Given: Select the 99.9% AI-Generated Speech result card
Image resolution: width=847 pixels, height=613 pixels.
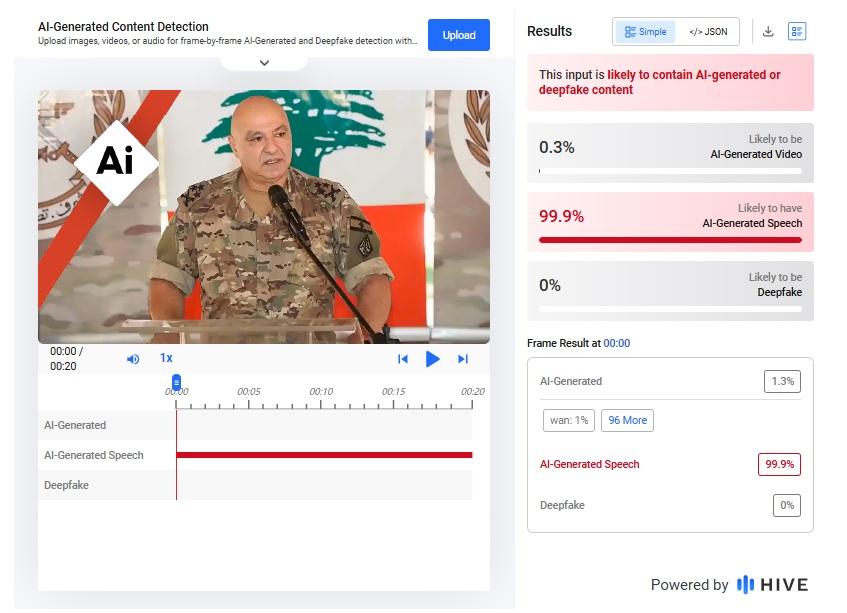Looking at the screenshot, I should pyautogui.click(x=670, y=222).
